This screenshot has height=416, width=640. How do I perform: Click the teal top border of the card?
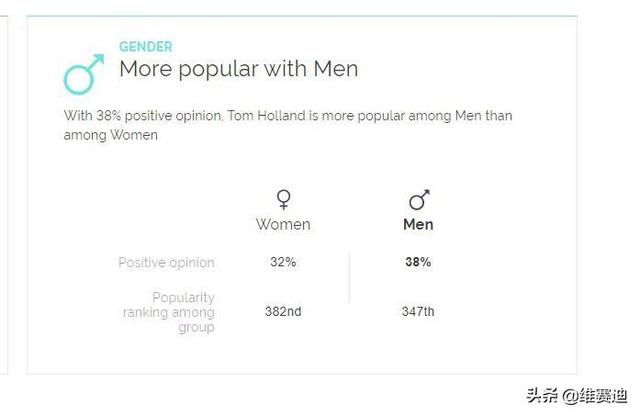pos(302,16)
